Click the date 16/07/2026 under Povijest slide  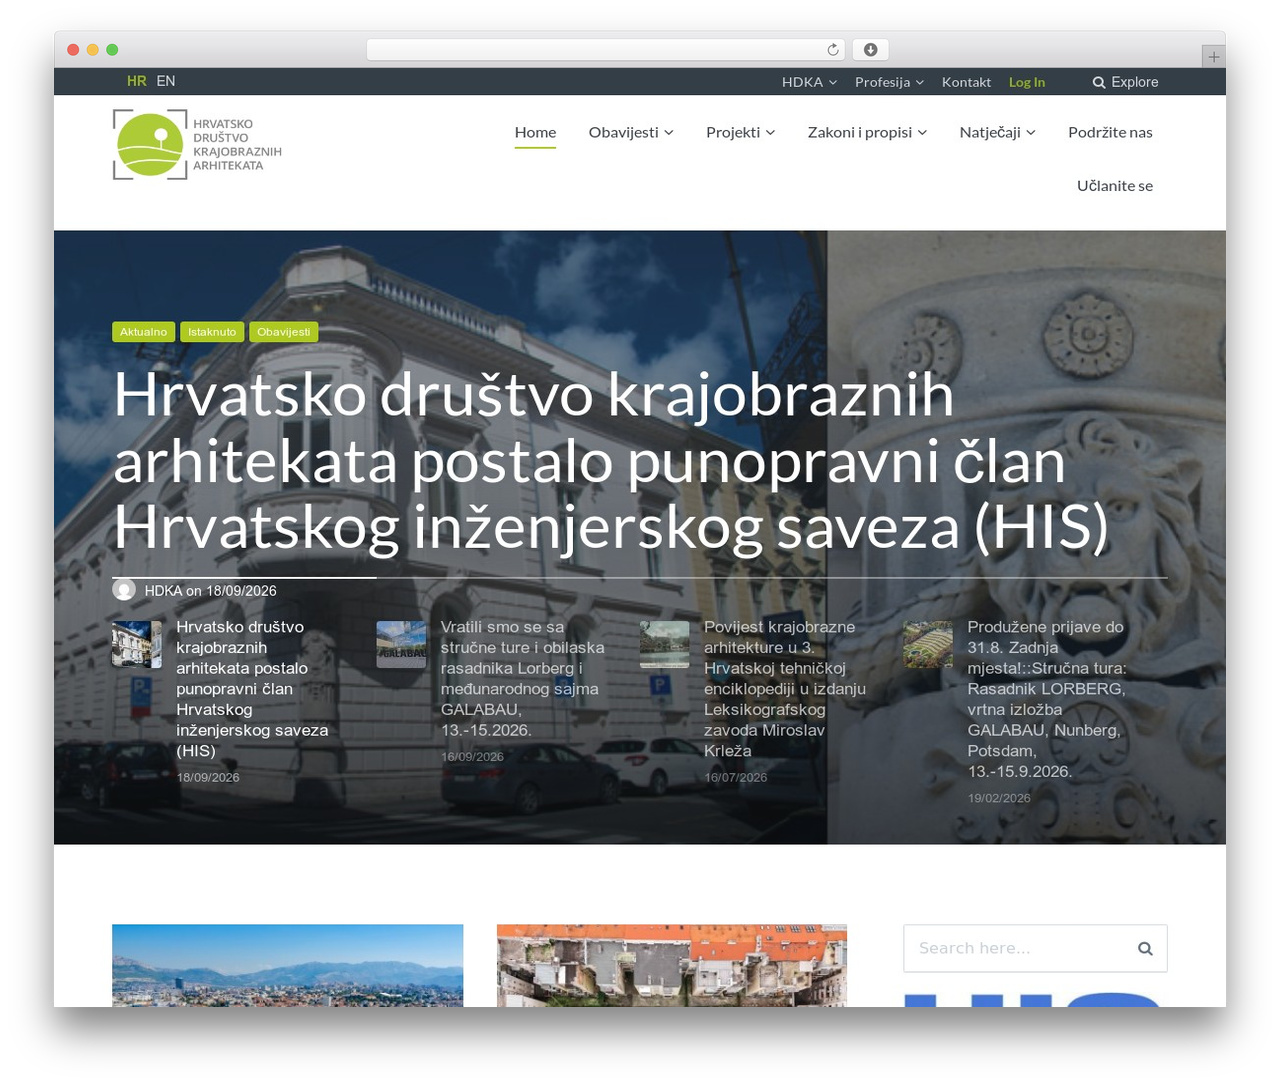tap(736, 778)
